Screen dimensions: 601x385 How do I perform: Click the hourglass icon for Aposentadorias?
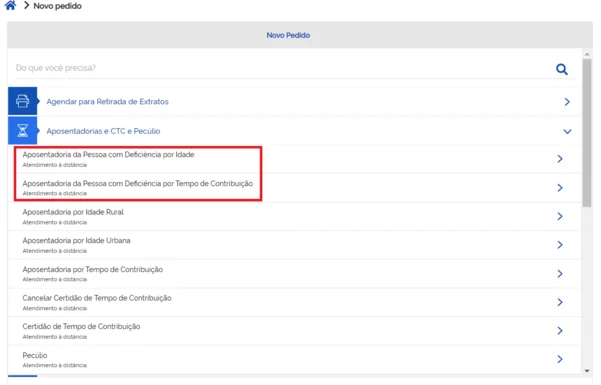(22, 131)
